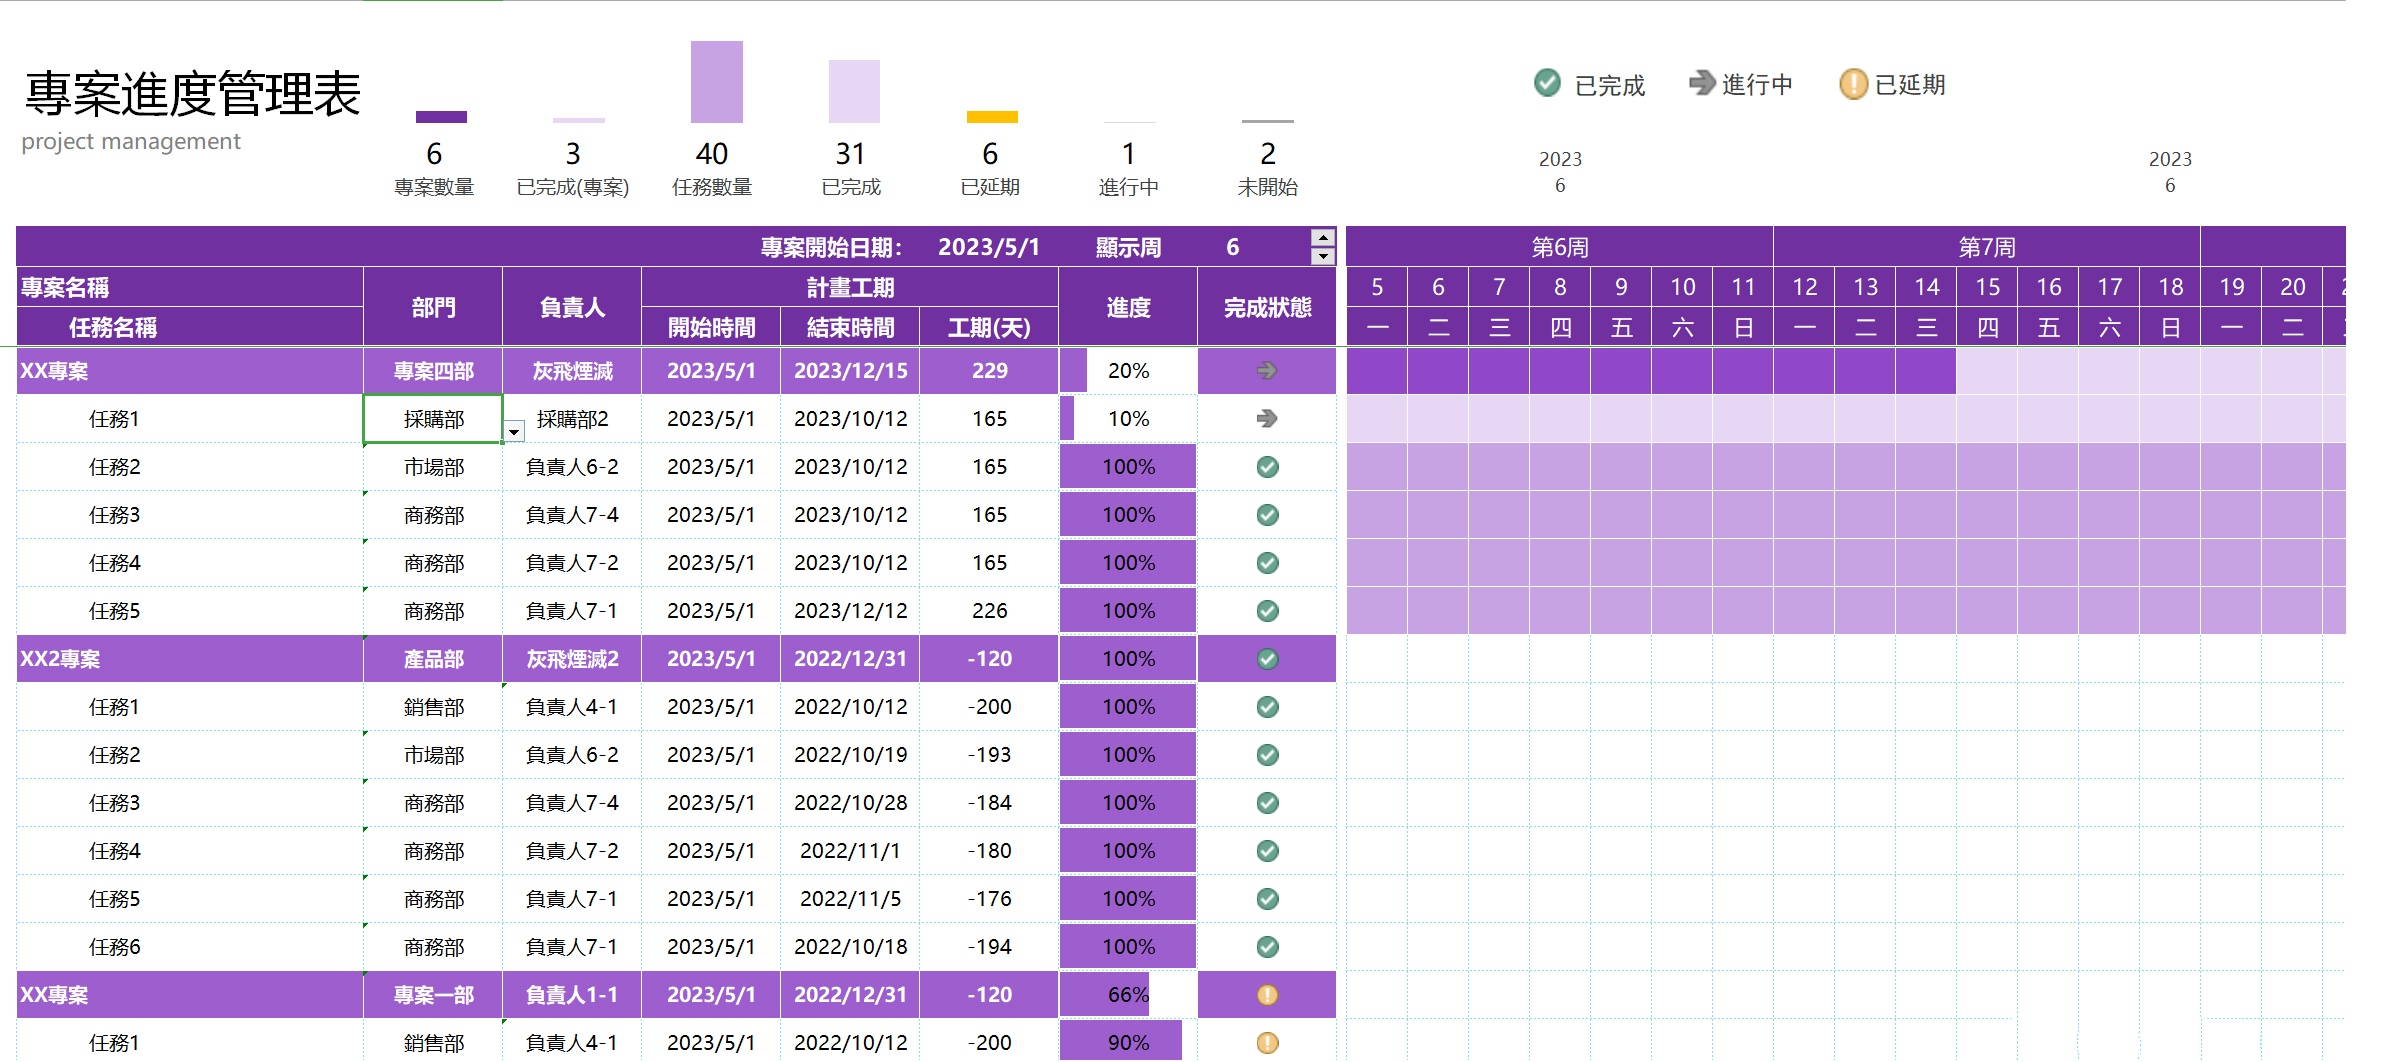Click the 專案名稱 header cell

pyautogui.click(x=190, y=287)
